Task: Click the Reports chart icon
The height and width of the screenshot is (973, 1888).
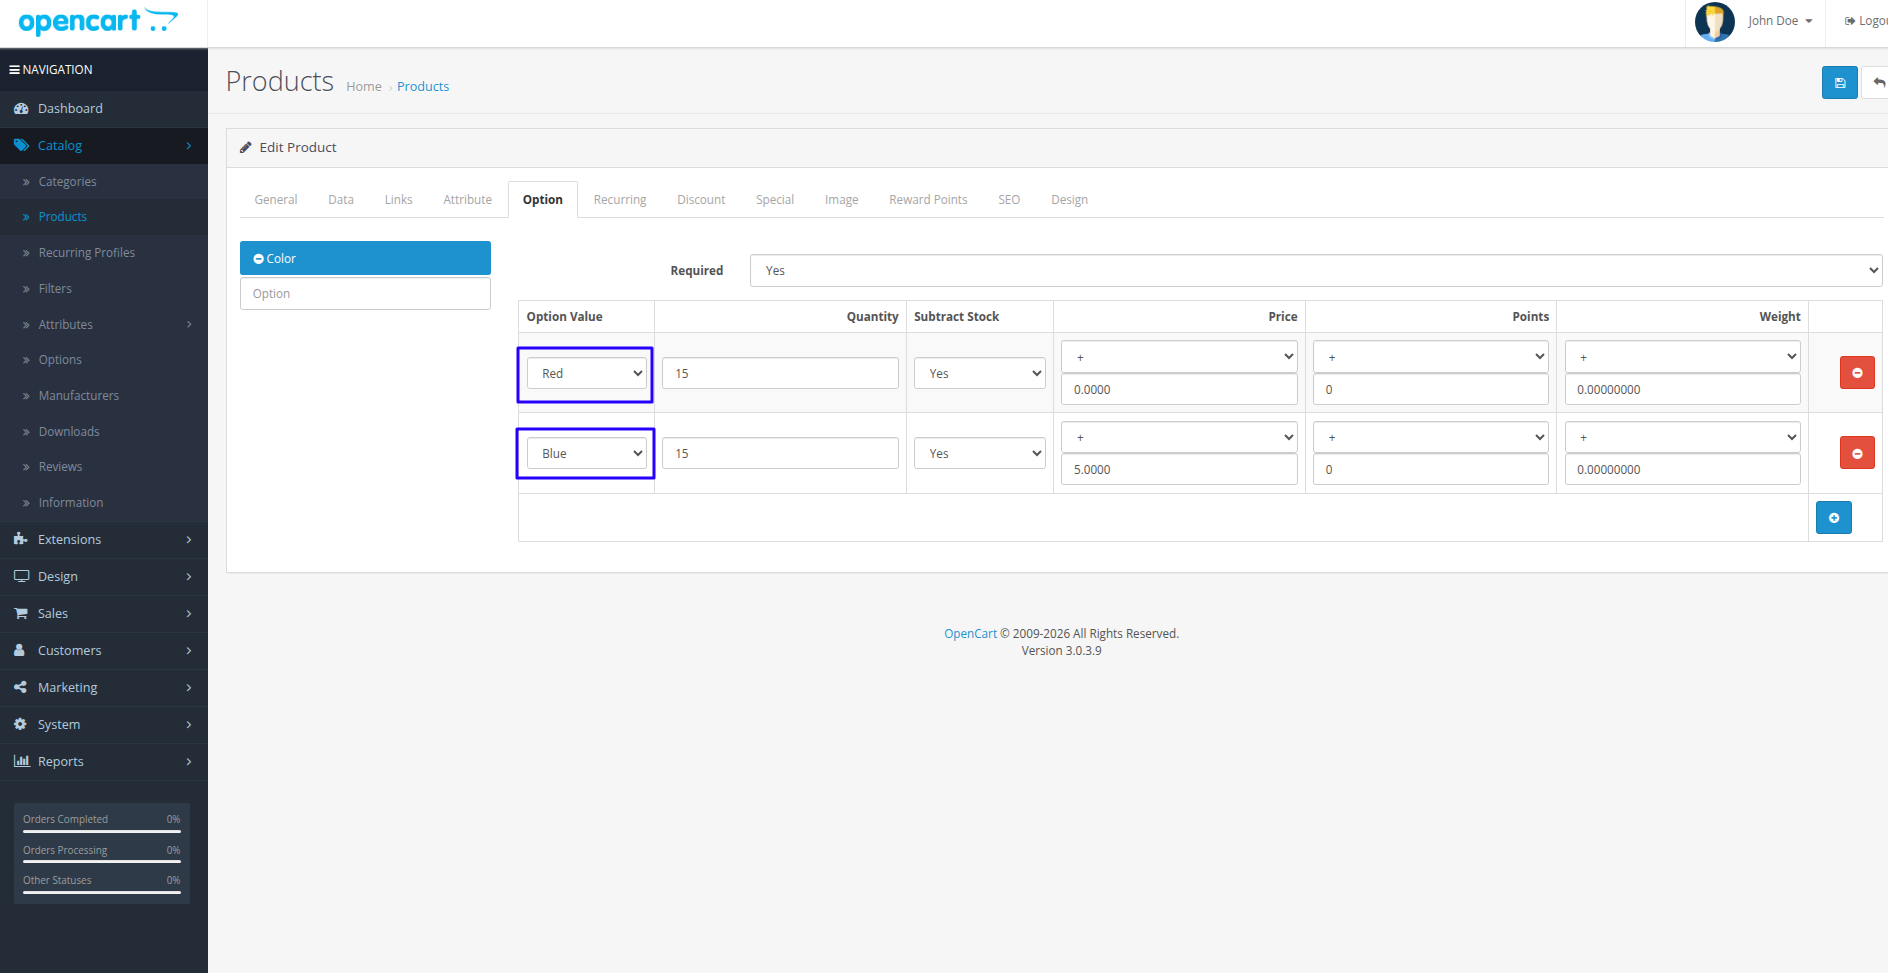Action: pyautogui.click(x=21, y=761)
